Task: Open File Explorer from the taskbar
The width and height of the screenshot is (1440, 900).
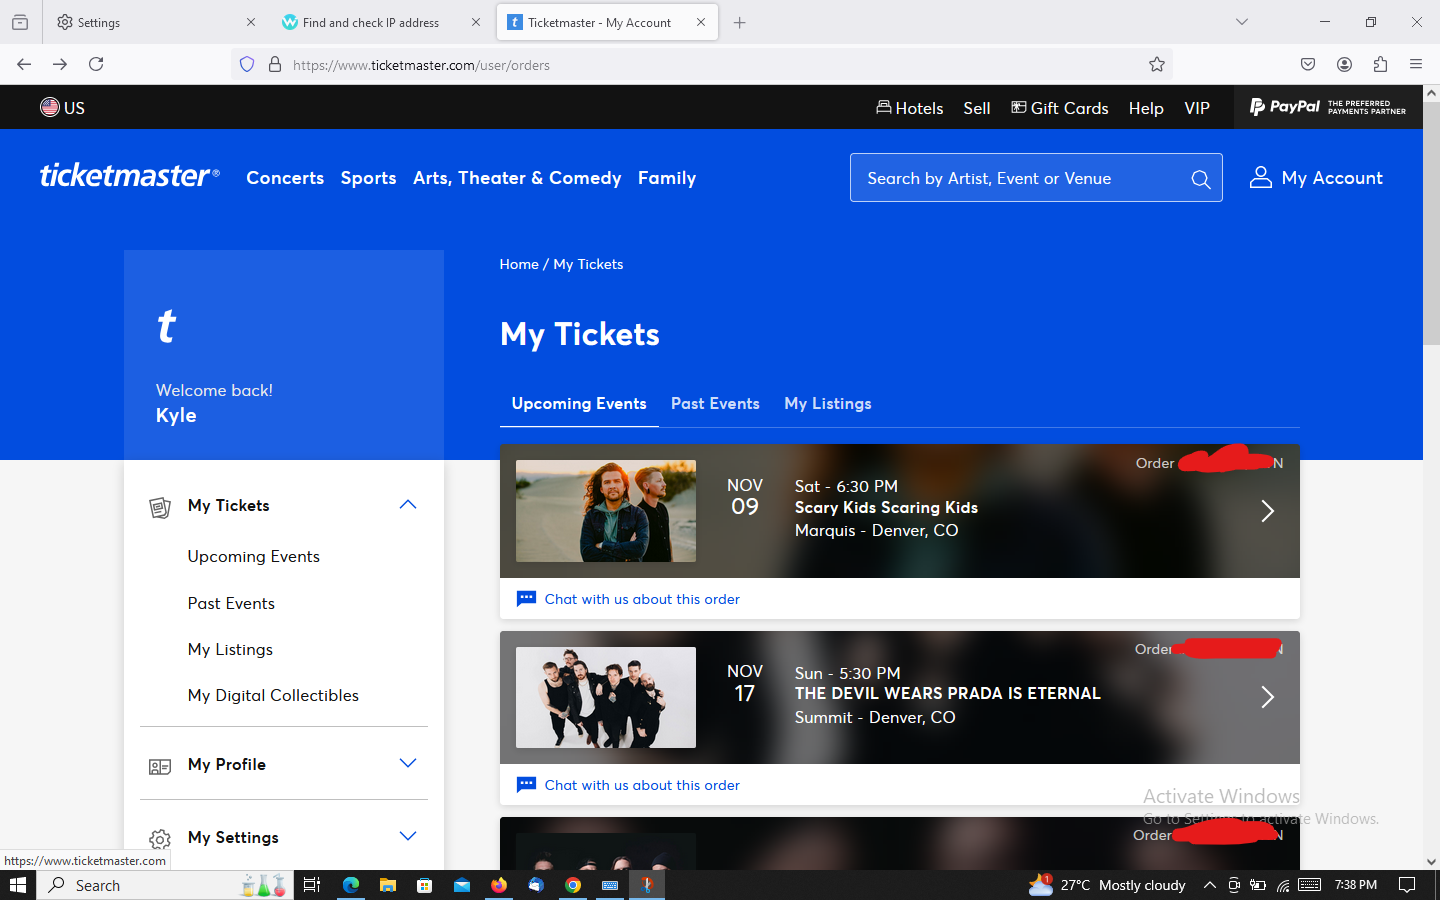Action: [388, 885]
